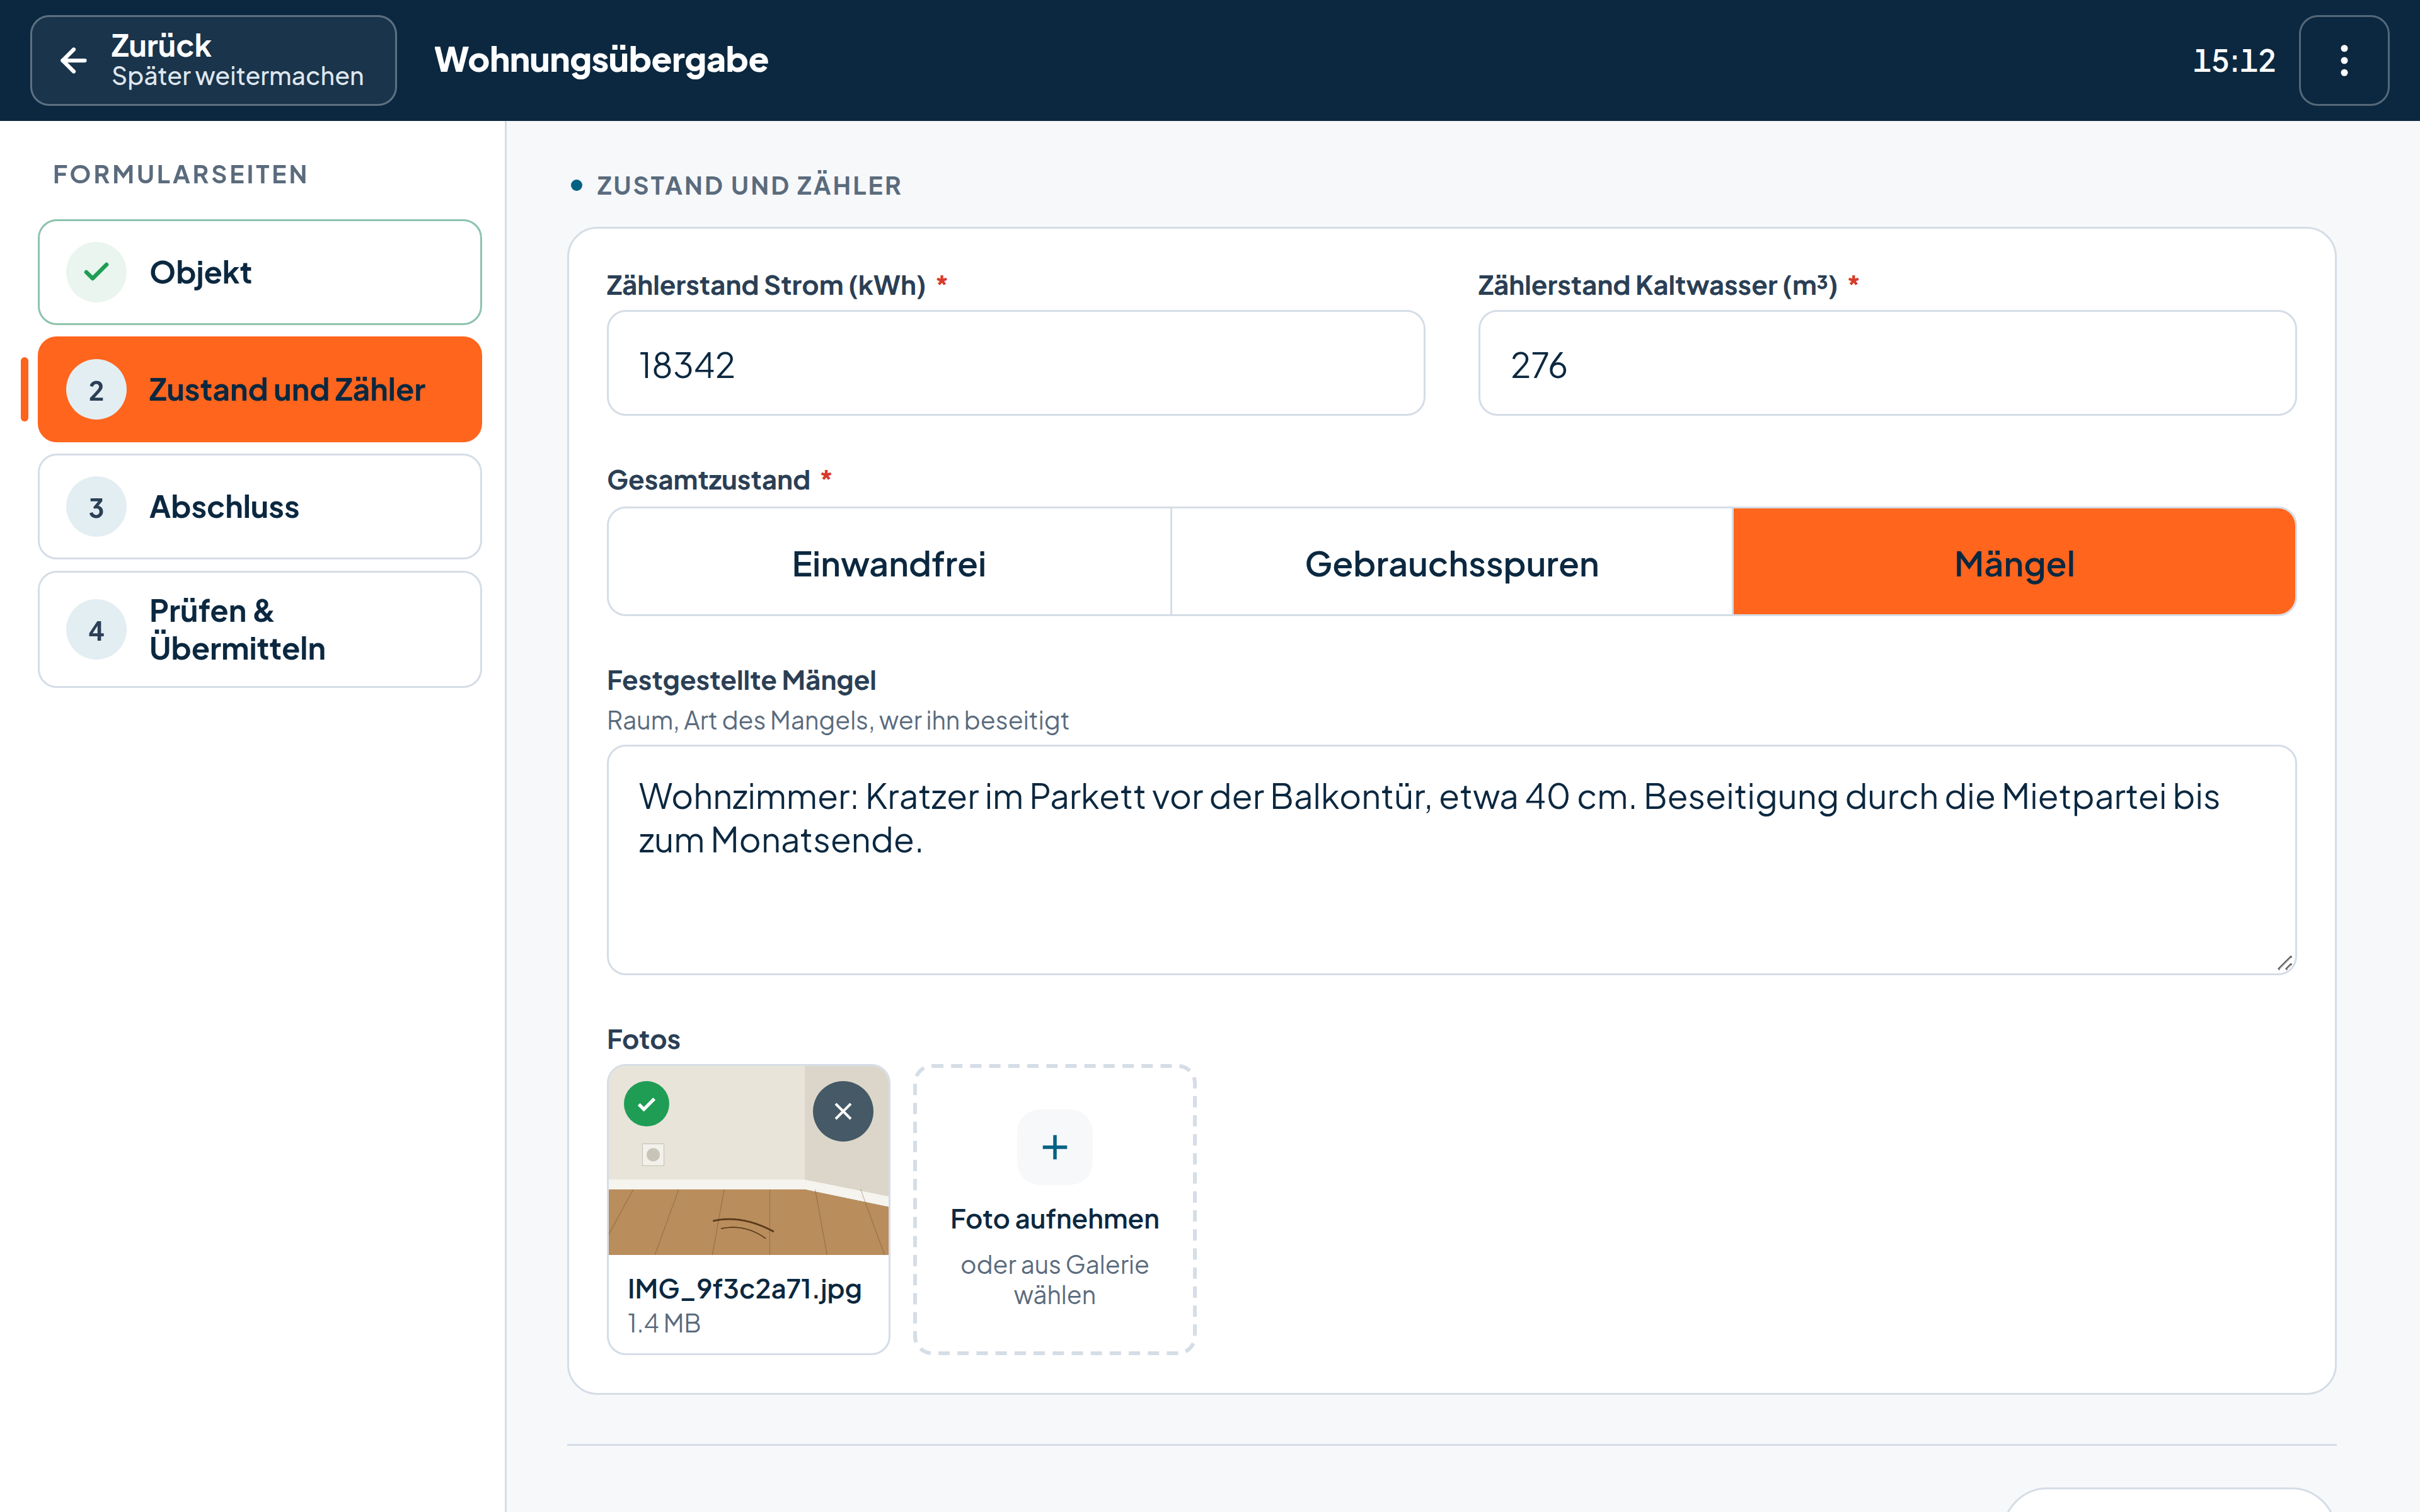
Task: Click the plus icon to add photo
Action: 1055,1147
